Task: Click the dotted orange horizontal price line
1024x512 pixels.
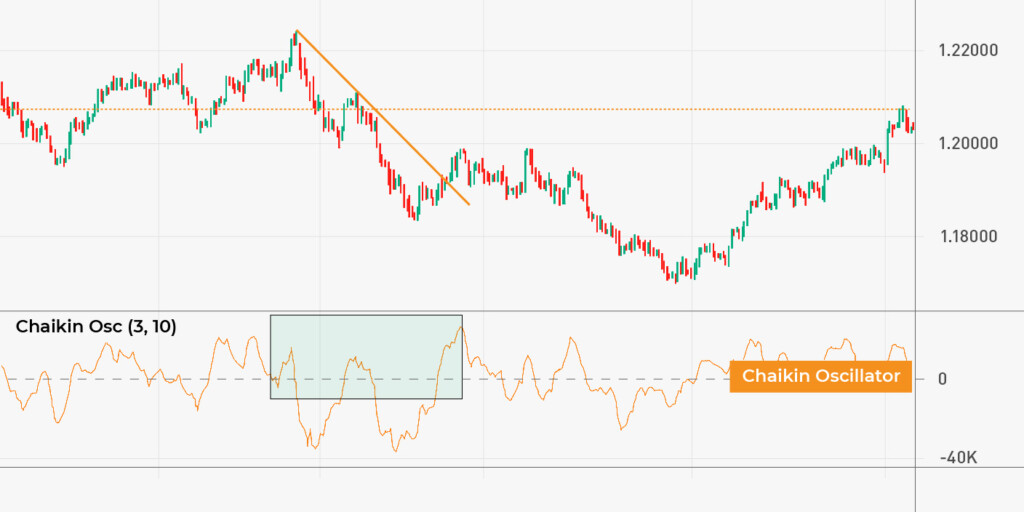Action: click(x=600, y=109)
